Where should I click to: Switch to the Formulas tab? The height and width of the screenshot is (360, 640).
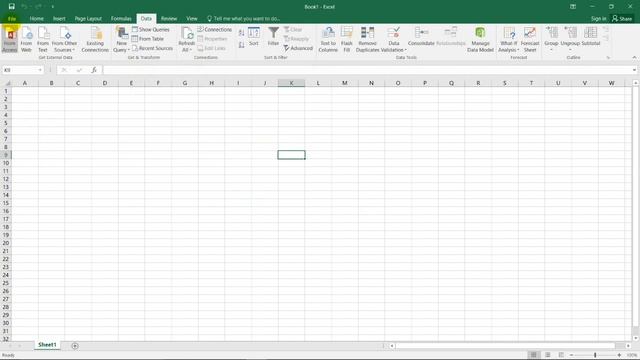coord(121,19)
